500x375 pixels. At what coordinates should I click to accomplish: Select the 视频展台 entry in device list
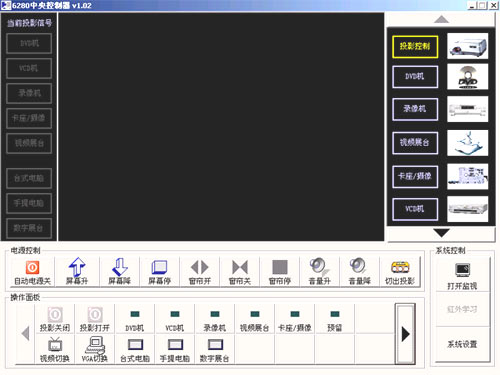click(x=415, y=143)
